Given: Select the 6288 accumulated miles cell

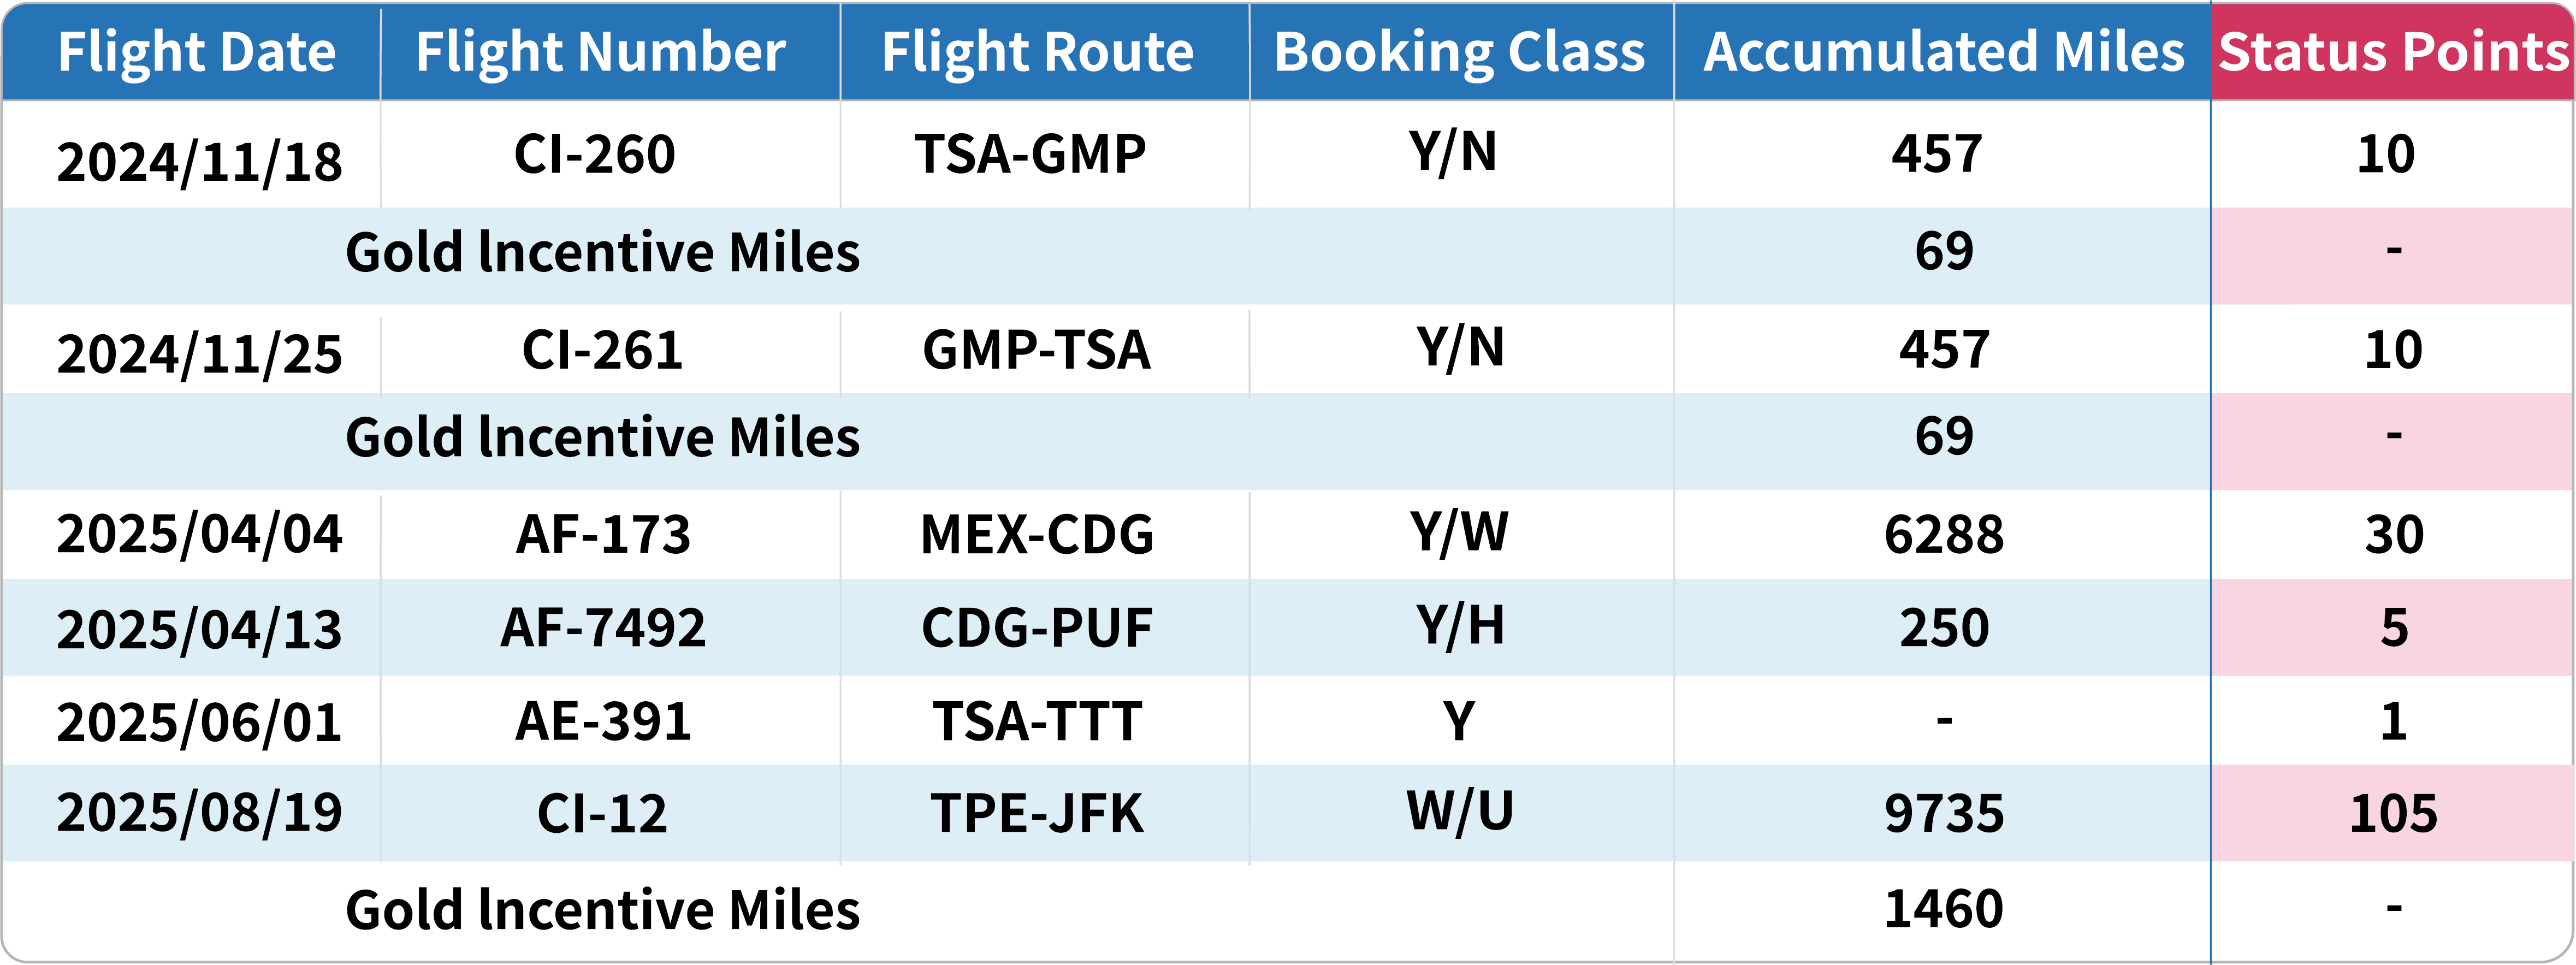Looking at the screenshot, I should 1943,534.
